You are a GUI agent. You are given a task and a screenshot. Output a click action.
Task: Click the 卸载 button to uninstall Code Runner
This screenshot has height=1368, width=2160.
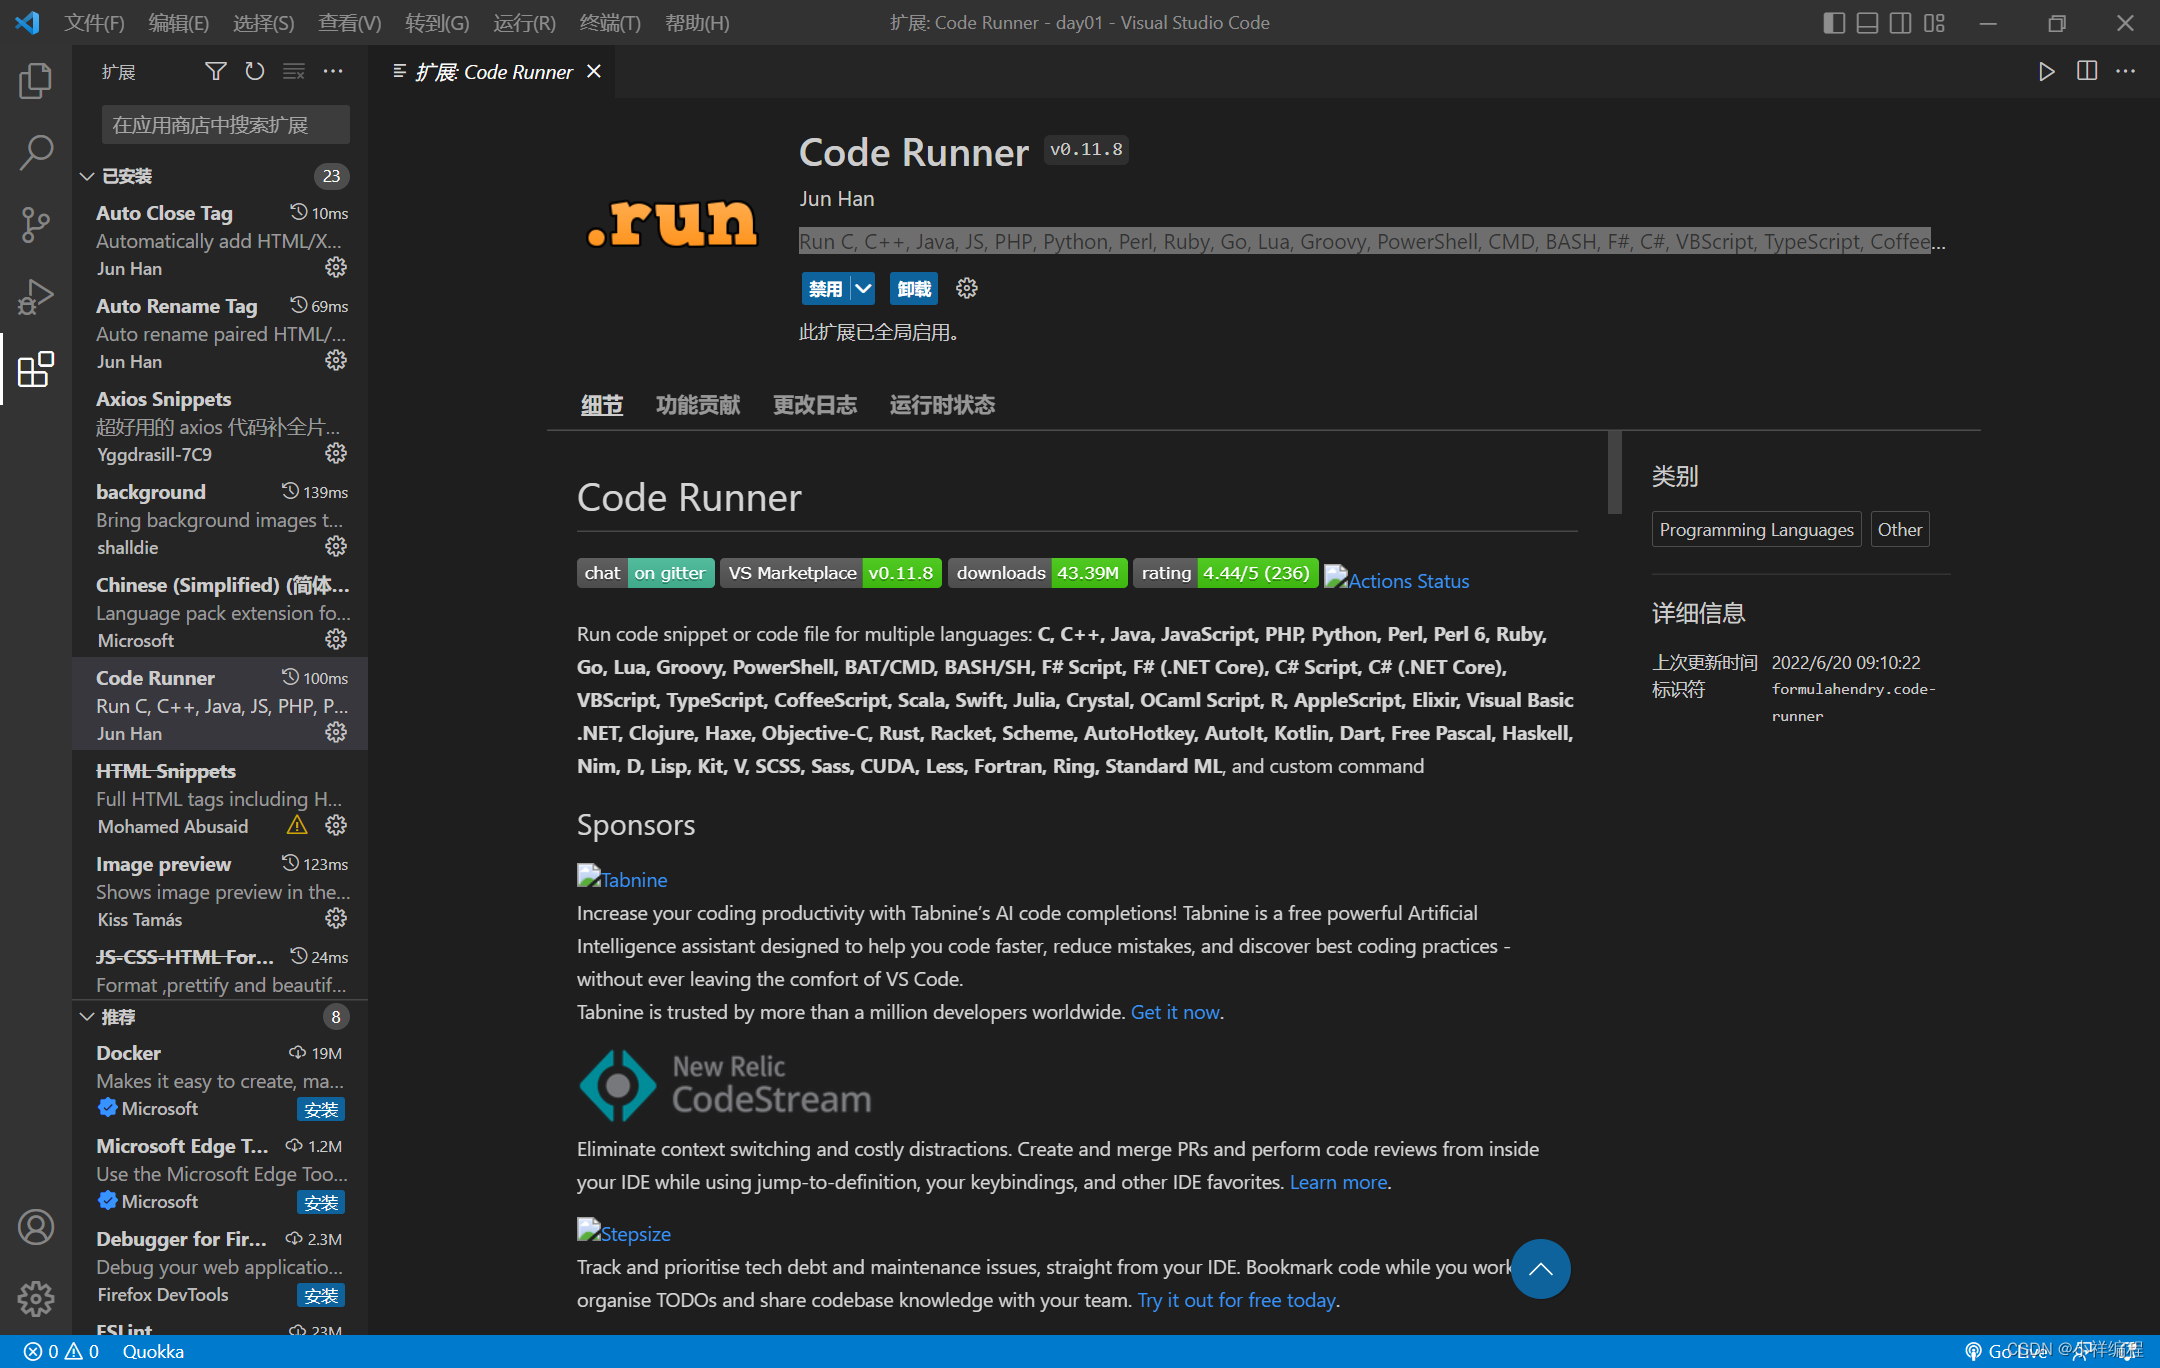pos(912,288)
